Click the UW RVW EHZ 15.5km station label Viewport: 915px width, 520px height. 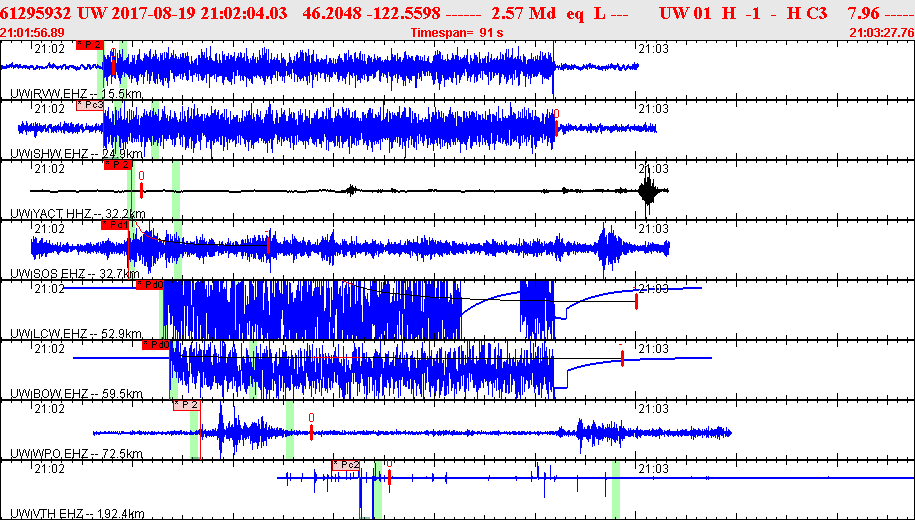click(76, 94)
